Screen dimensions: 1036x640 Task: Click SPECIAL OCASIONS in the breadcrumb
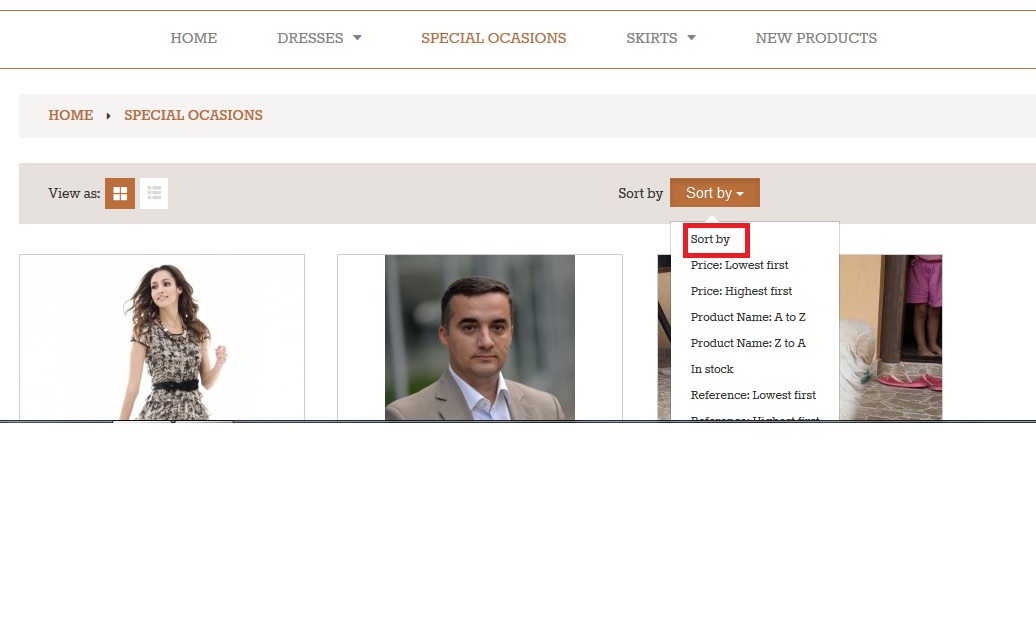[193, 115]
